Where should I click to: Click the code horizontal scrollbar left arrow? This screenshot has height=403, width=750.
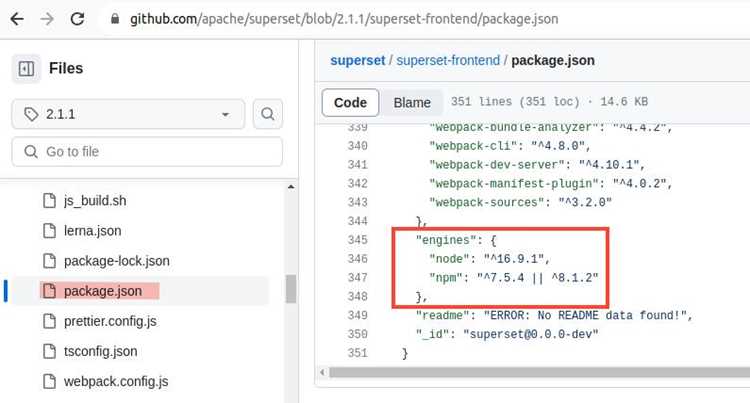[322, 372]
